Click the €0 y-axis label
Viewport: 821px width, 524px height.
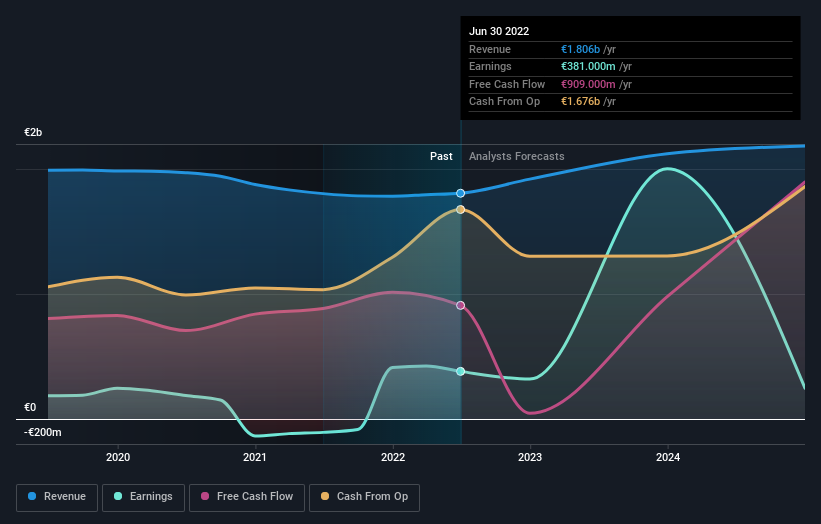point(30,407)
